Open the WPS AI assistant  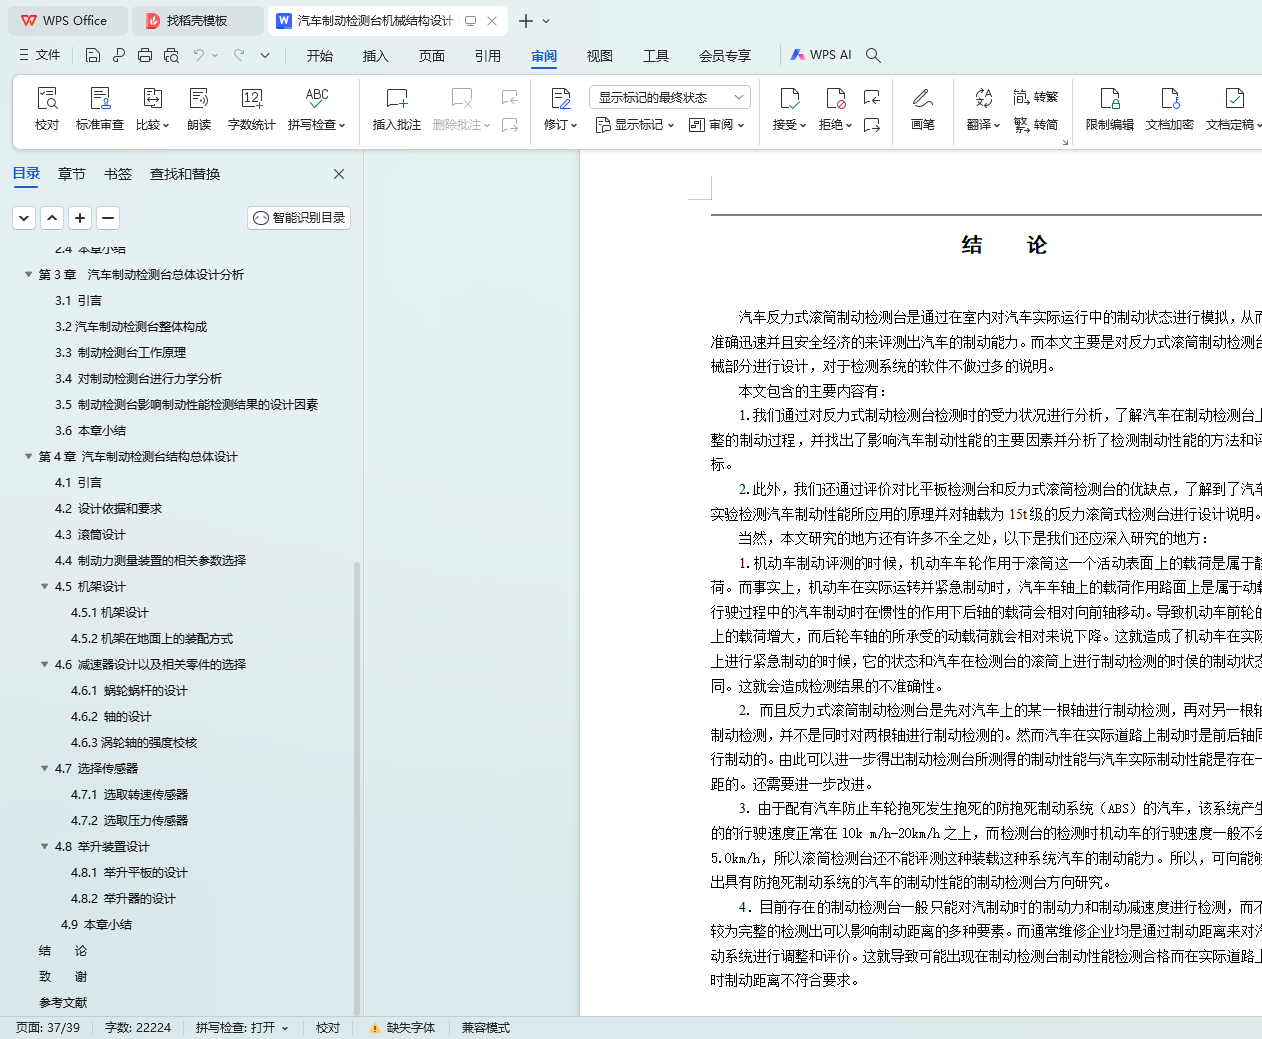coord(821,55)
